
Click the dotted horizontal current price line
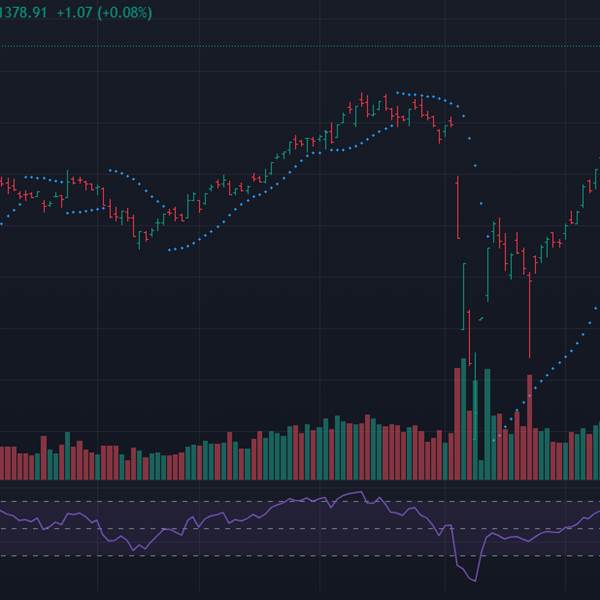pyautogui.click(x=300, y=46)
